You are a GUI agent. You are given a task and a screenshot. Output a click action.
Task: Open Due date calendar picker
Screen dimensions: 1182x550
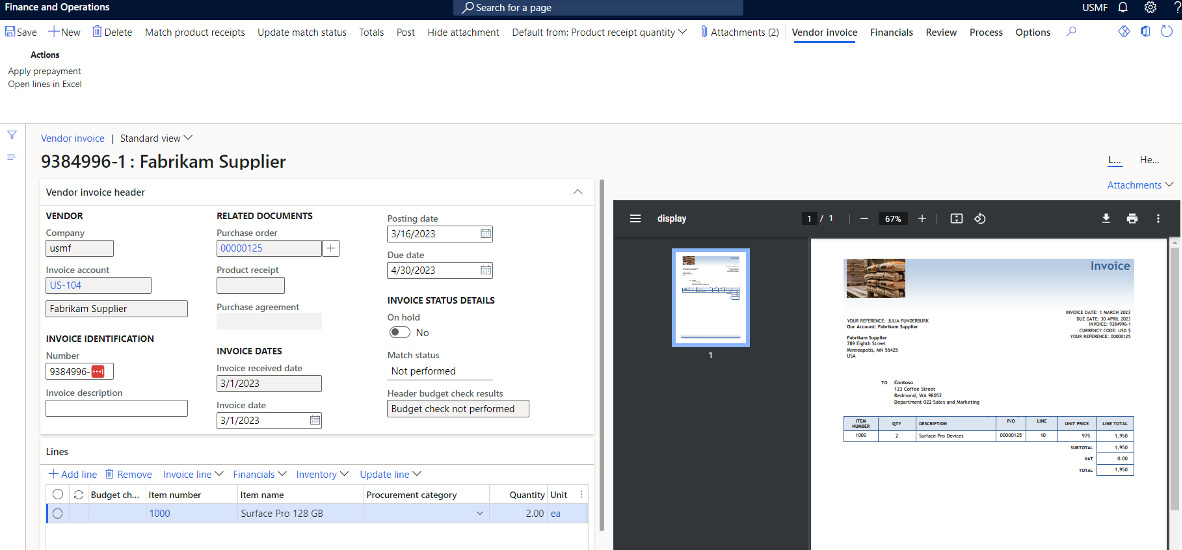pyautogui.click(x=486, y=270)
